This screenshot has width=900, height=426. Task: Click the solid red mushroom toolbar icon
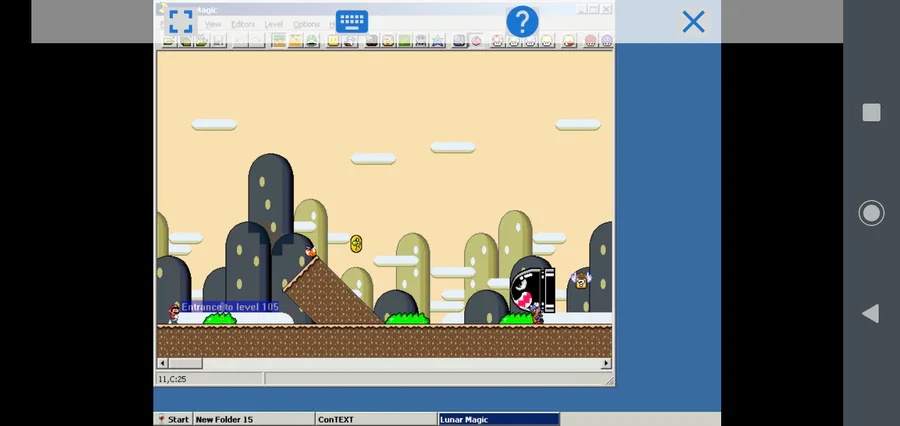tap(590, 40)
